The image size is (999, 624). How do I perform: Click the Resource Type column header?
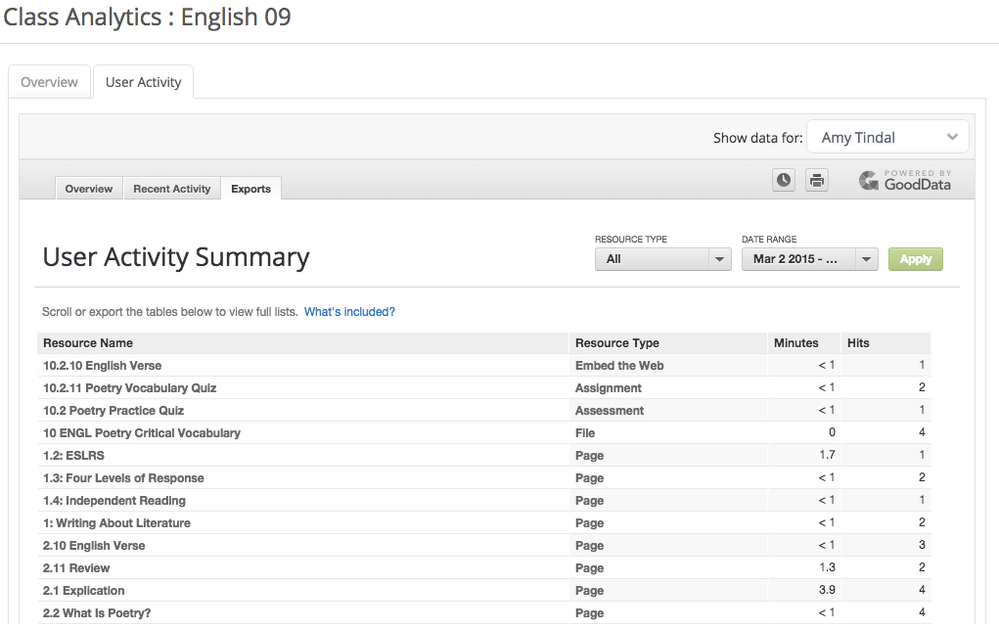(x=617, y=343)
